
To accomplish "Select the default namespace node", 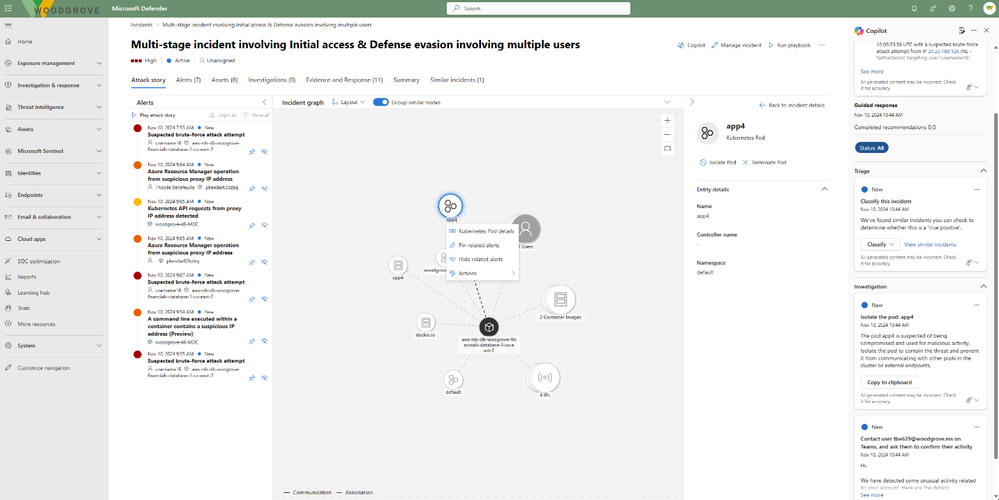I will 453,380.
